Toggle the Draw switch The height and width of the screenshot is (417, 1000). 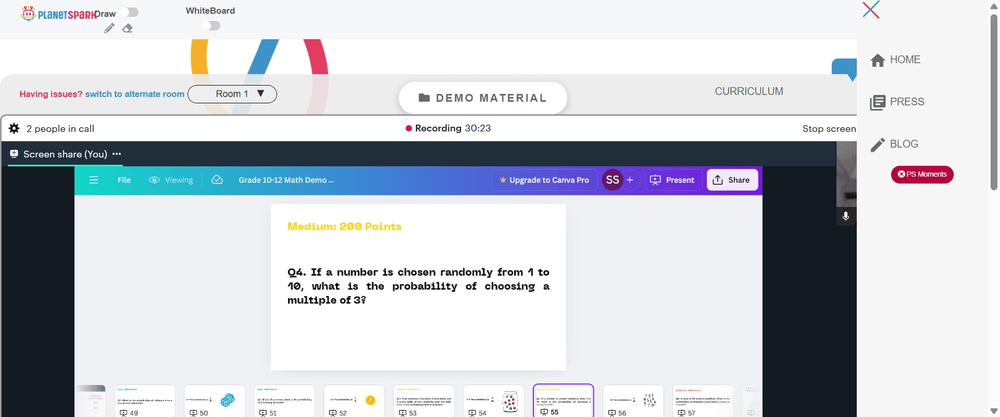pos(129,12)
